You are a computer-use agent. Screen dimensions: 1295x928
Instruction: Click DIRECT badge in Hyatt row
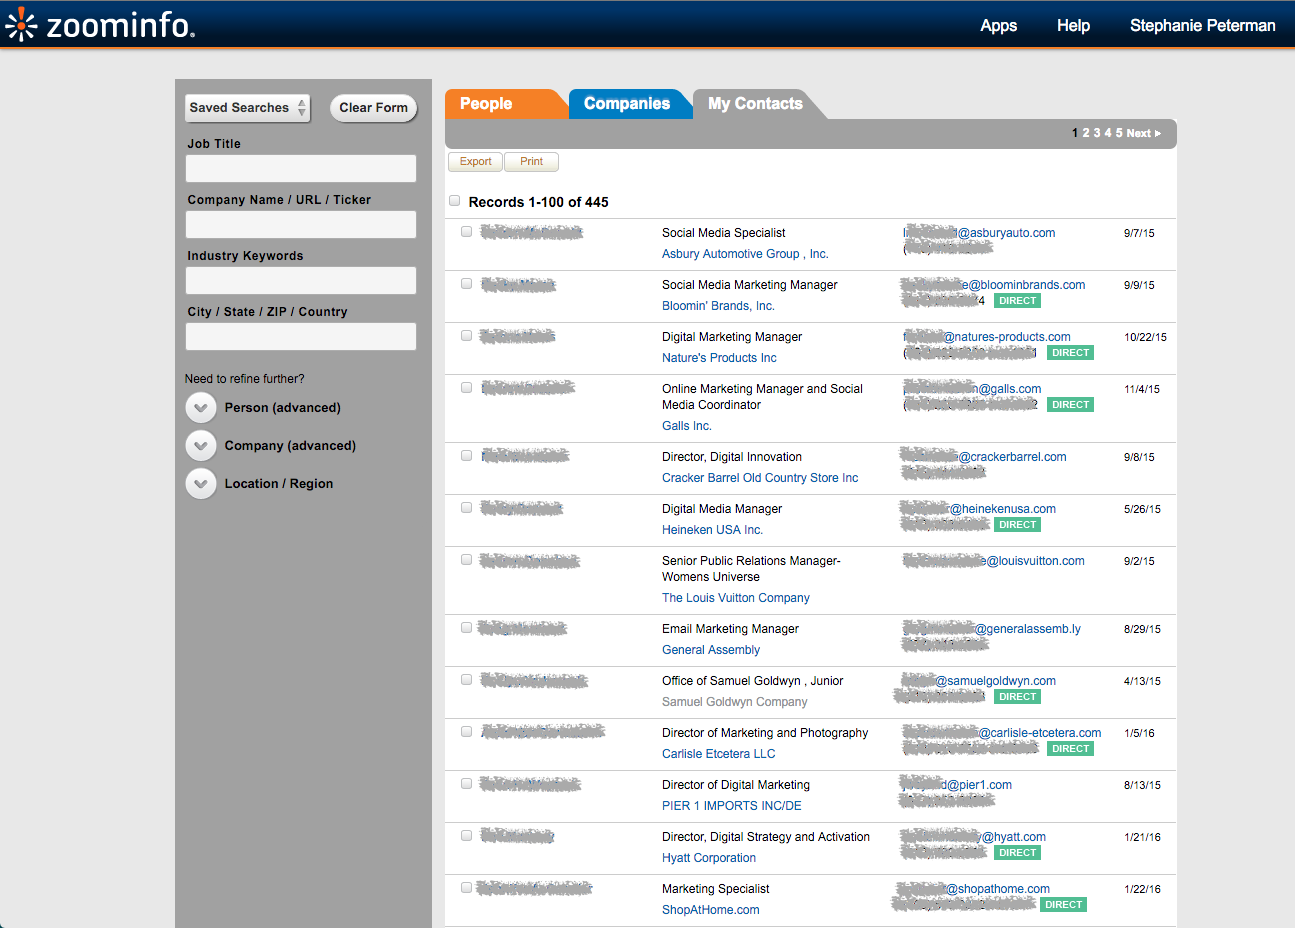[x=1017, y=853]
